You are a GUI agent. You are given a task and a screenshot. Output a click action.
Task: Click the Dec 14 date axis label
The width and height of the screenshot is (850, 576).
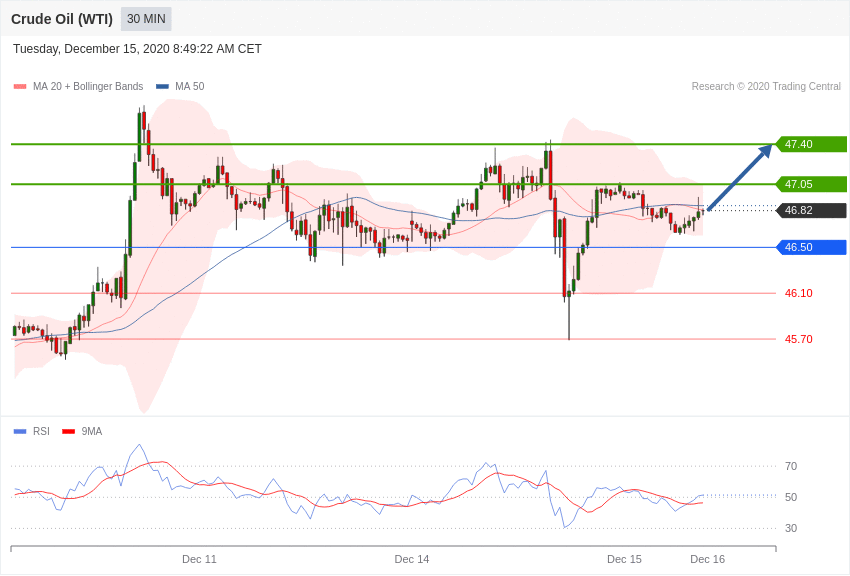[411, 559]
